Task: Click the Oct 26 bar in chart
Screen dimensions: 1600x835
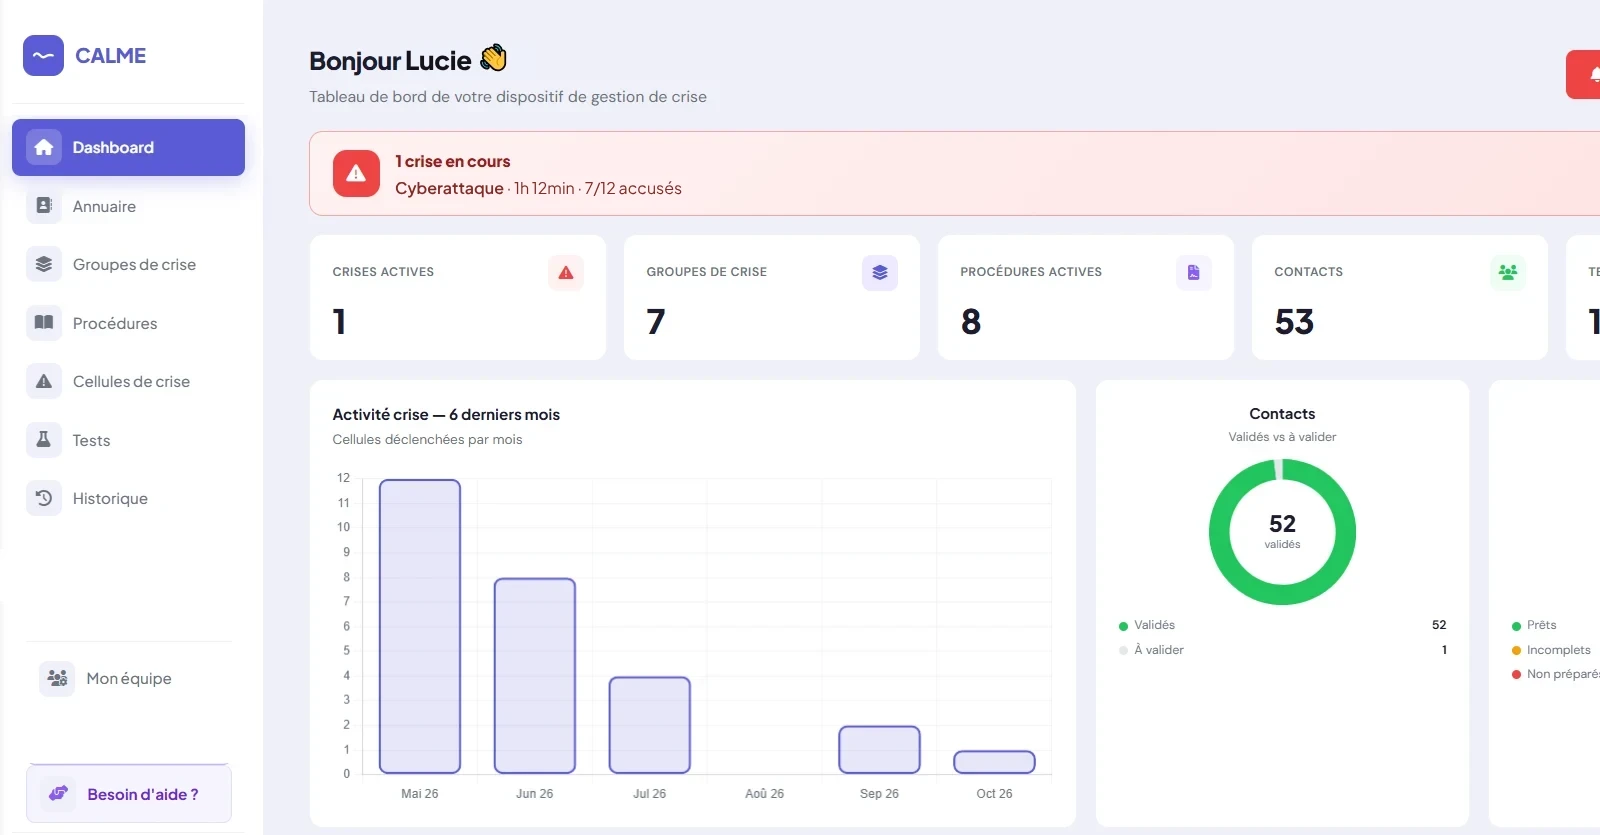Action: point(994,762)
